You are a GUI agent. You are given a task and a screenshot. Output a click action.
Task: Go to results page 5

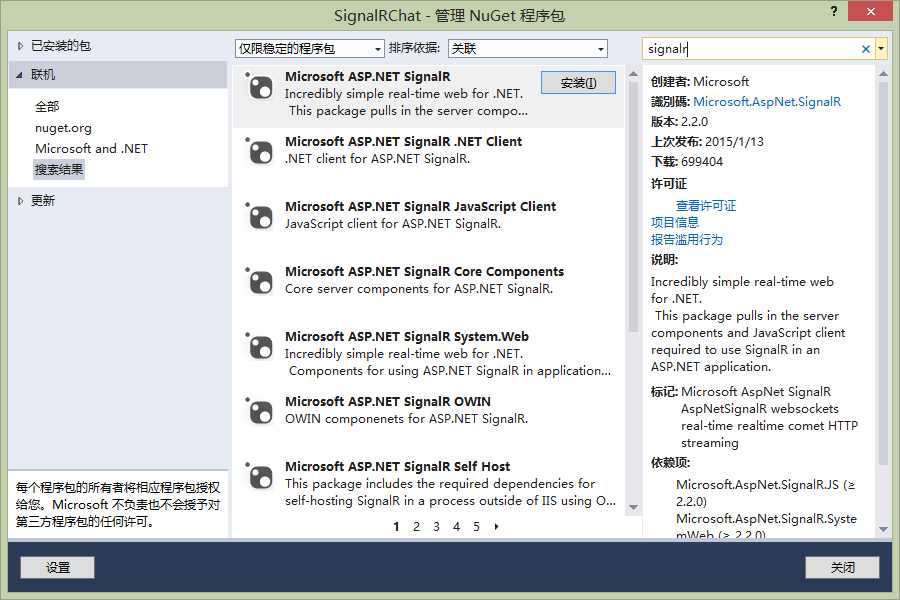click(476, 527)
